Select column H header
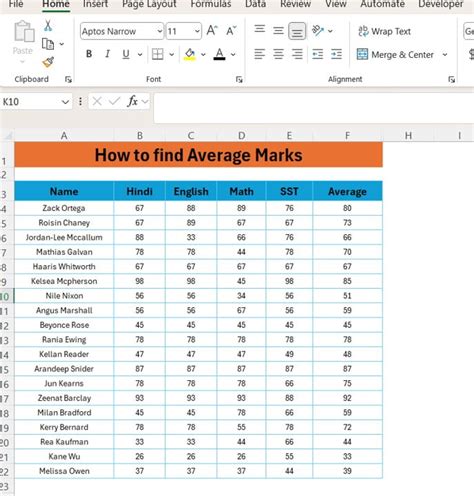The width and height of the screenshot is (474, 496). (x=408, y=135)
